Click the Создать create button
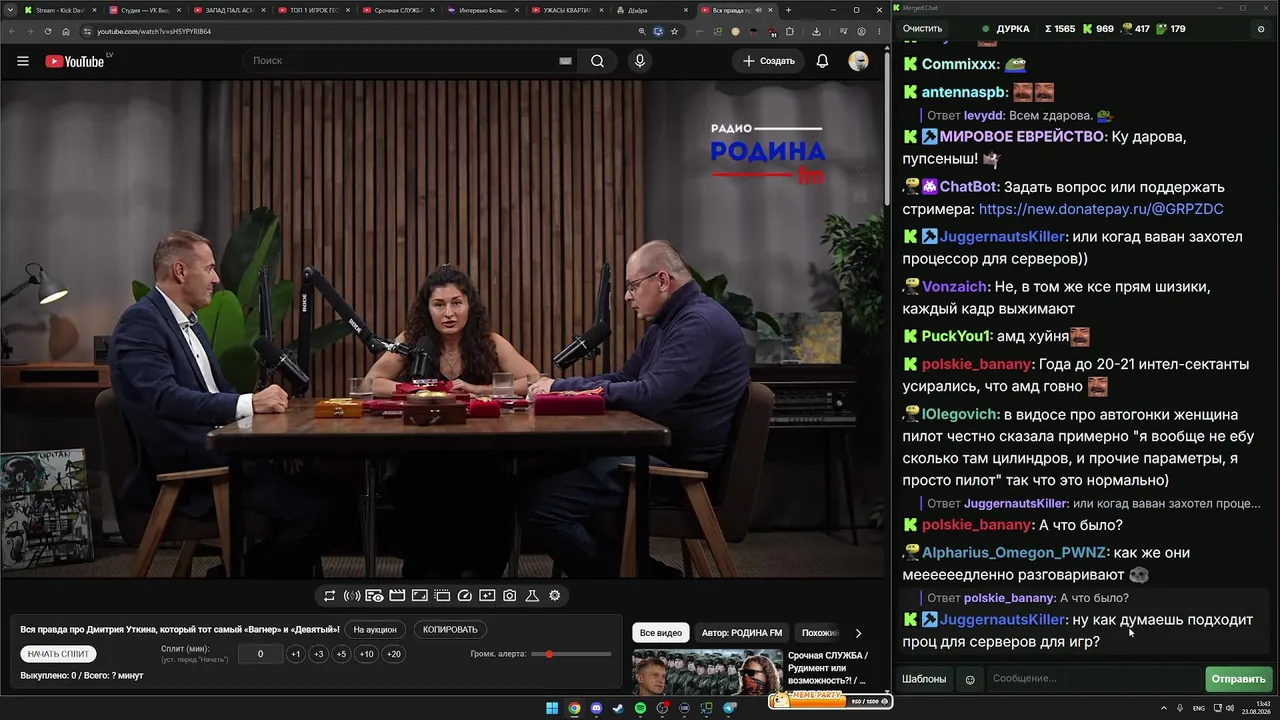1280x720 pixels. pyautogui.click(x=768, y=61)
